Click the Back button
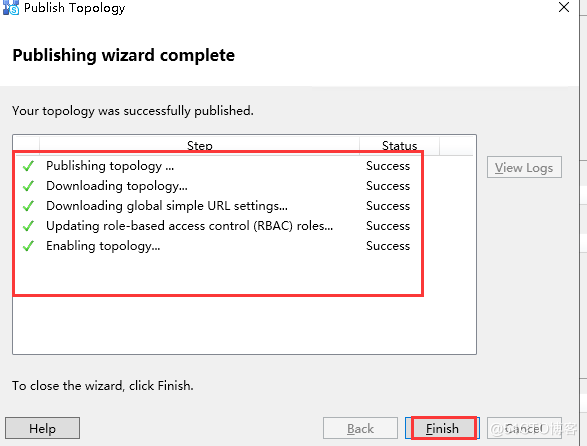The width and height of the screenshot is (587, 446). pos(360,428)
